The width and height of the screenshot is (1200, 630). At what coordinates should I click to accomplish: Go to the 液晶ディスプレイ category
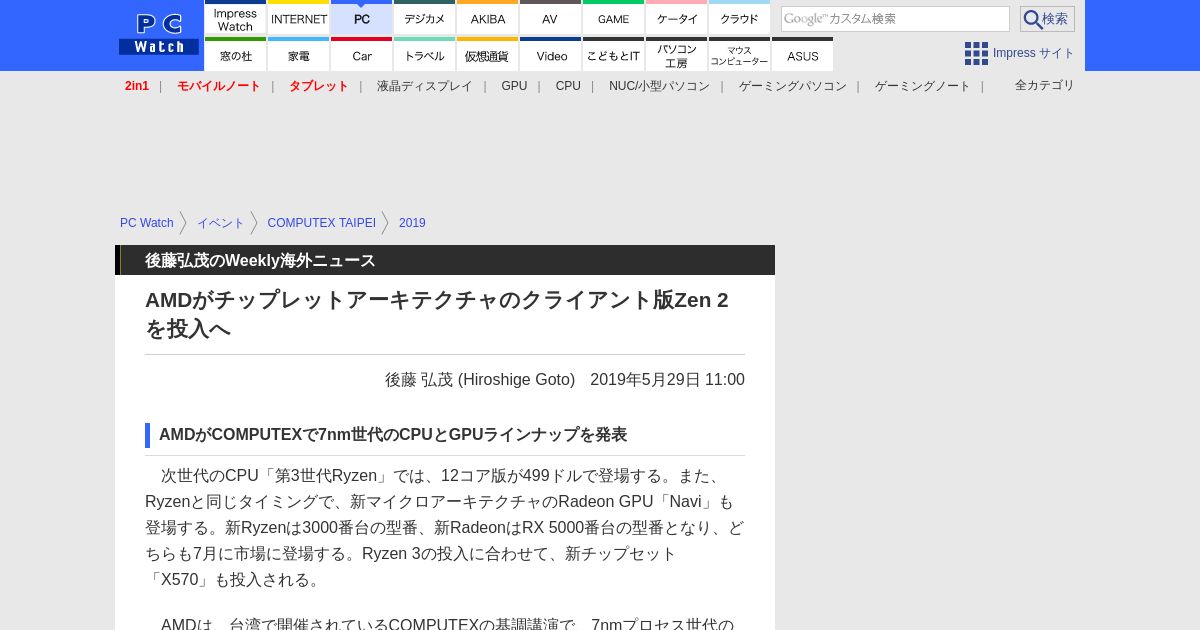(x=425, y=86)
